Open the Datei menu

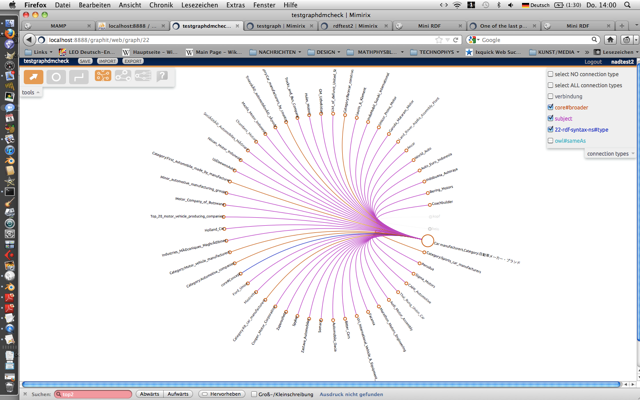click(62, 5)
